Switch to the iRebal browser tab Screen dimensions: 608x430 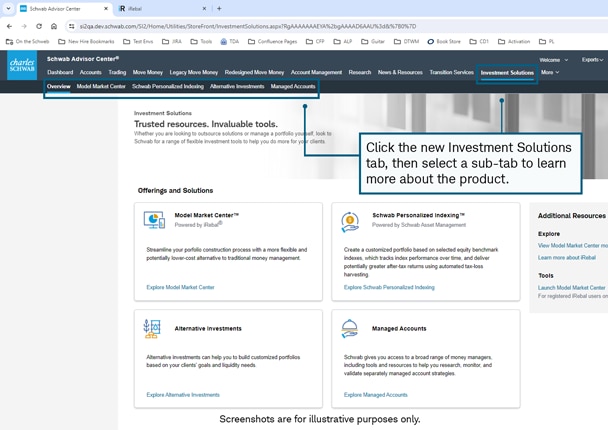161,9
